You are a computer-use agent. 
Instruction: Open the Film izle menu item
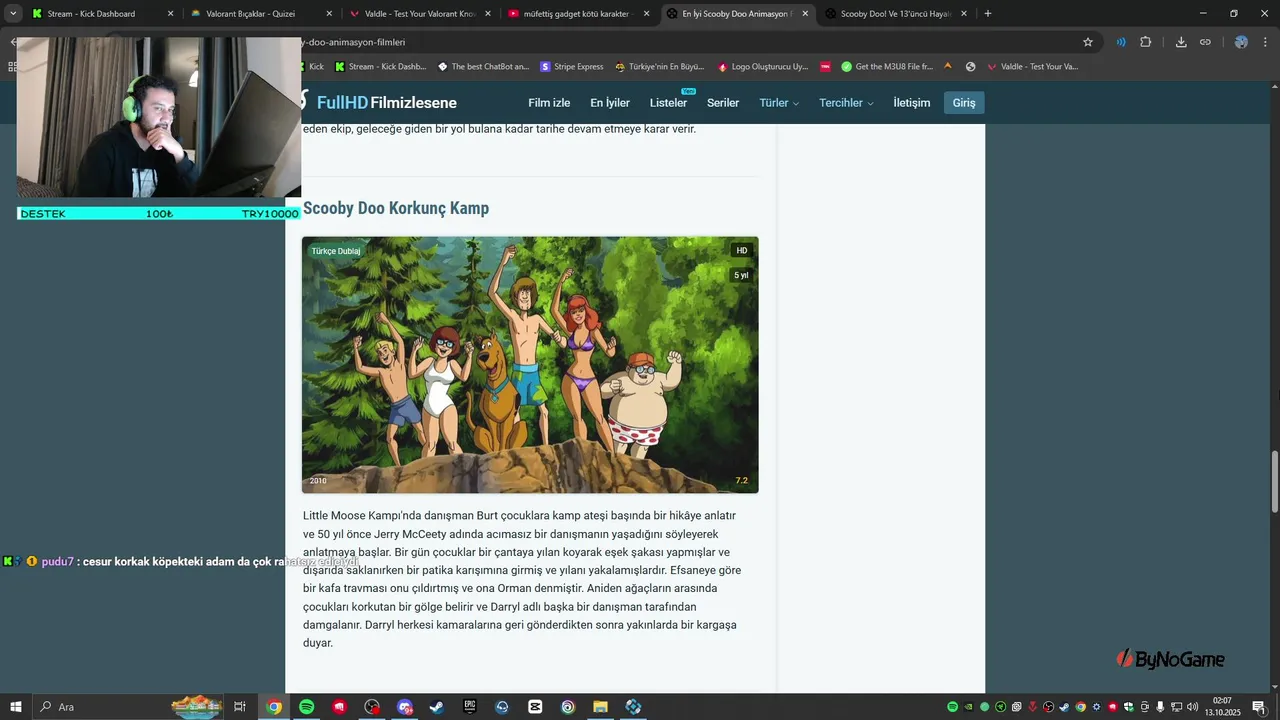(x=549, y=103)
